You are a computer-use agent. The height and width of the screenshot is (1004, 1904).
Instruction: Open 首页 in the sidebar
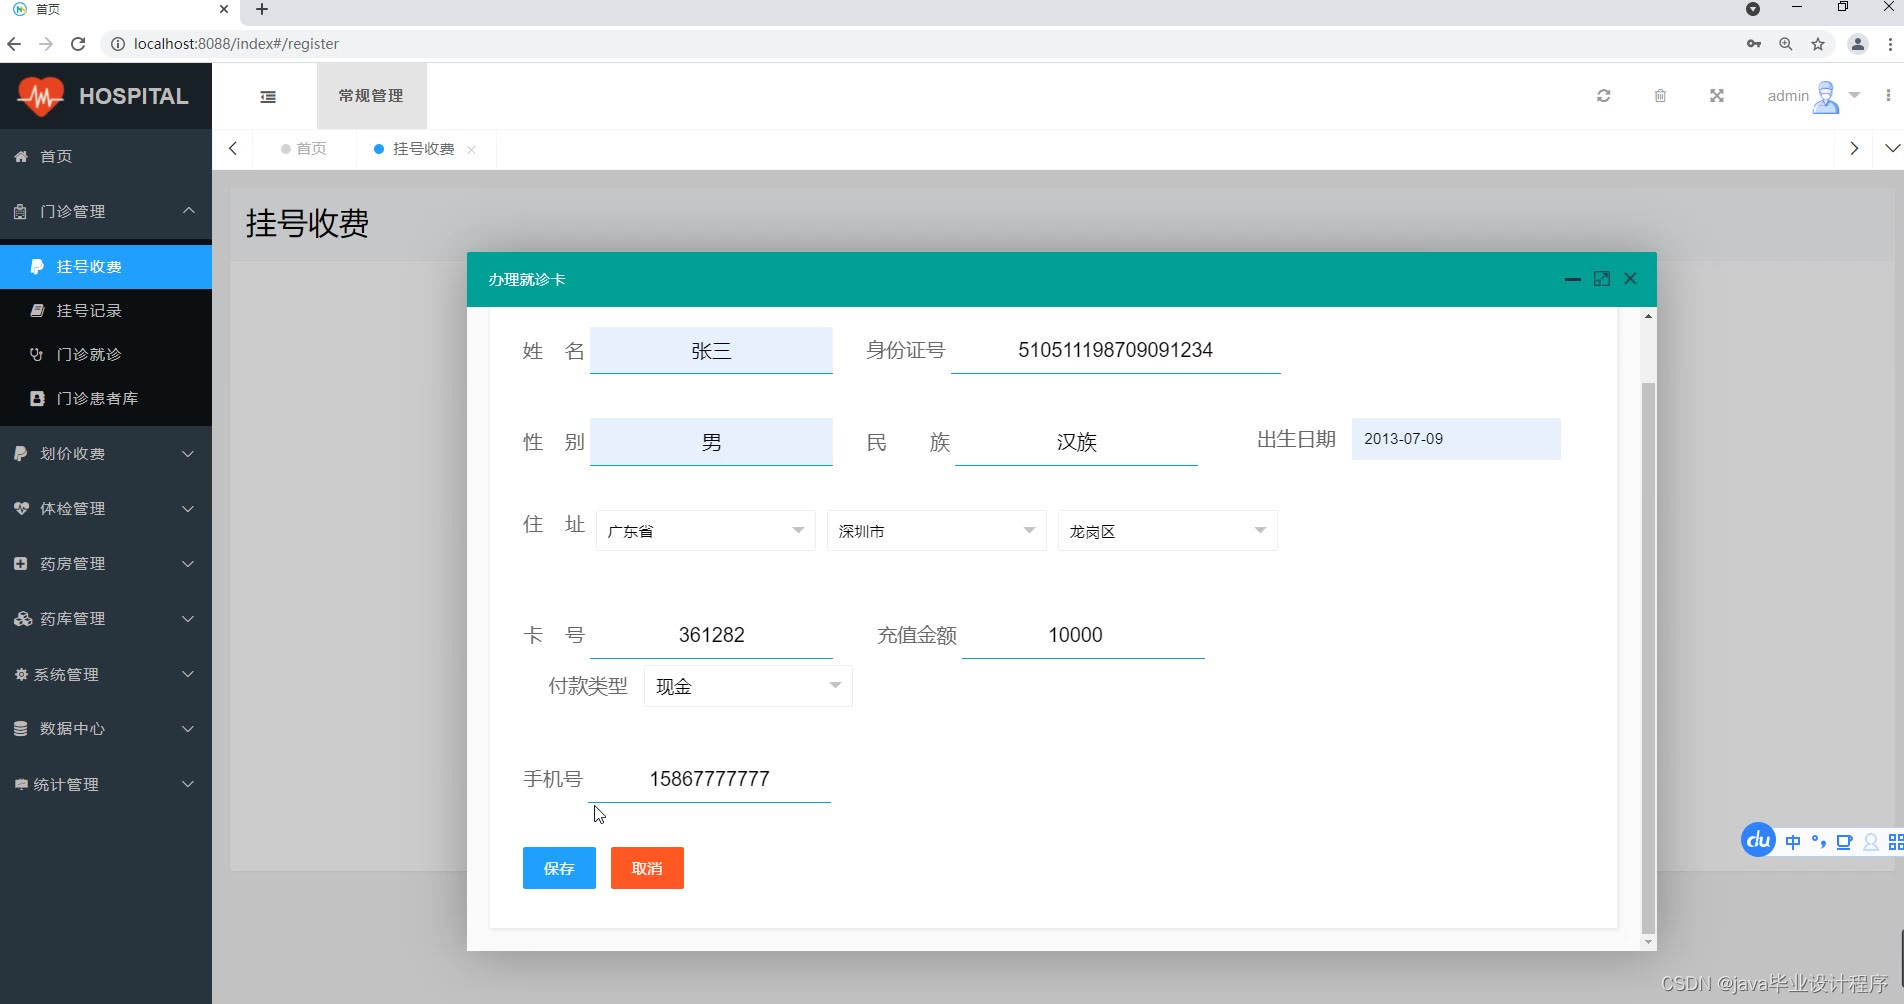click(x=106, y=156)
